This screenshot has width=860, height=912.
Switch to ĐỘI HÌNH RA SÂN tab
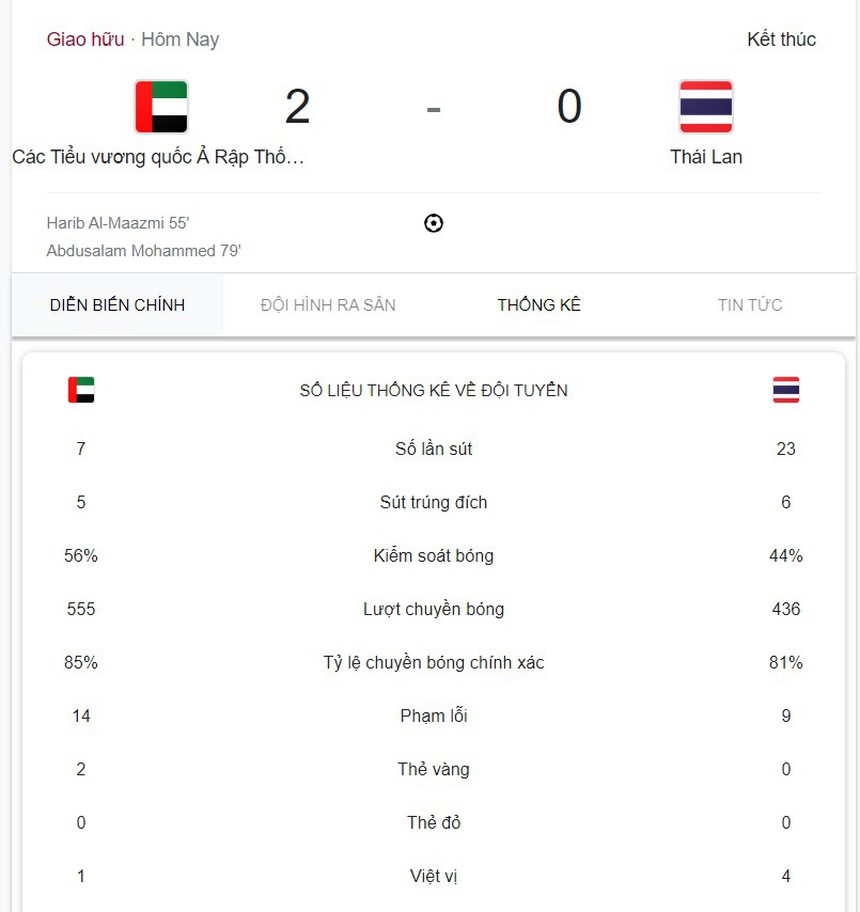[x=328, y=305]
